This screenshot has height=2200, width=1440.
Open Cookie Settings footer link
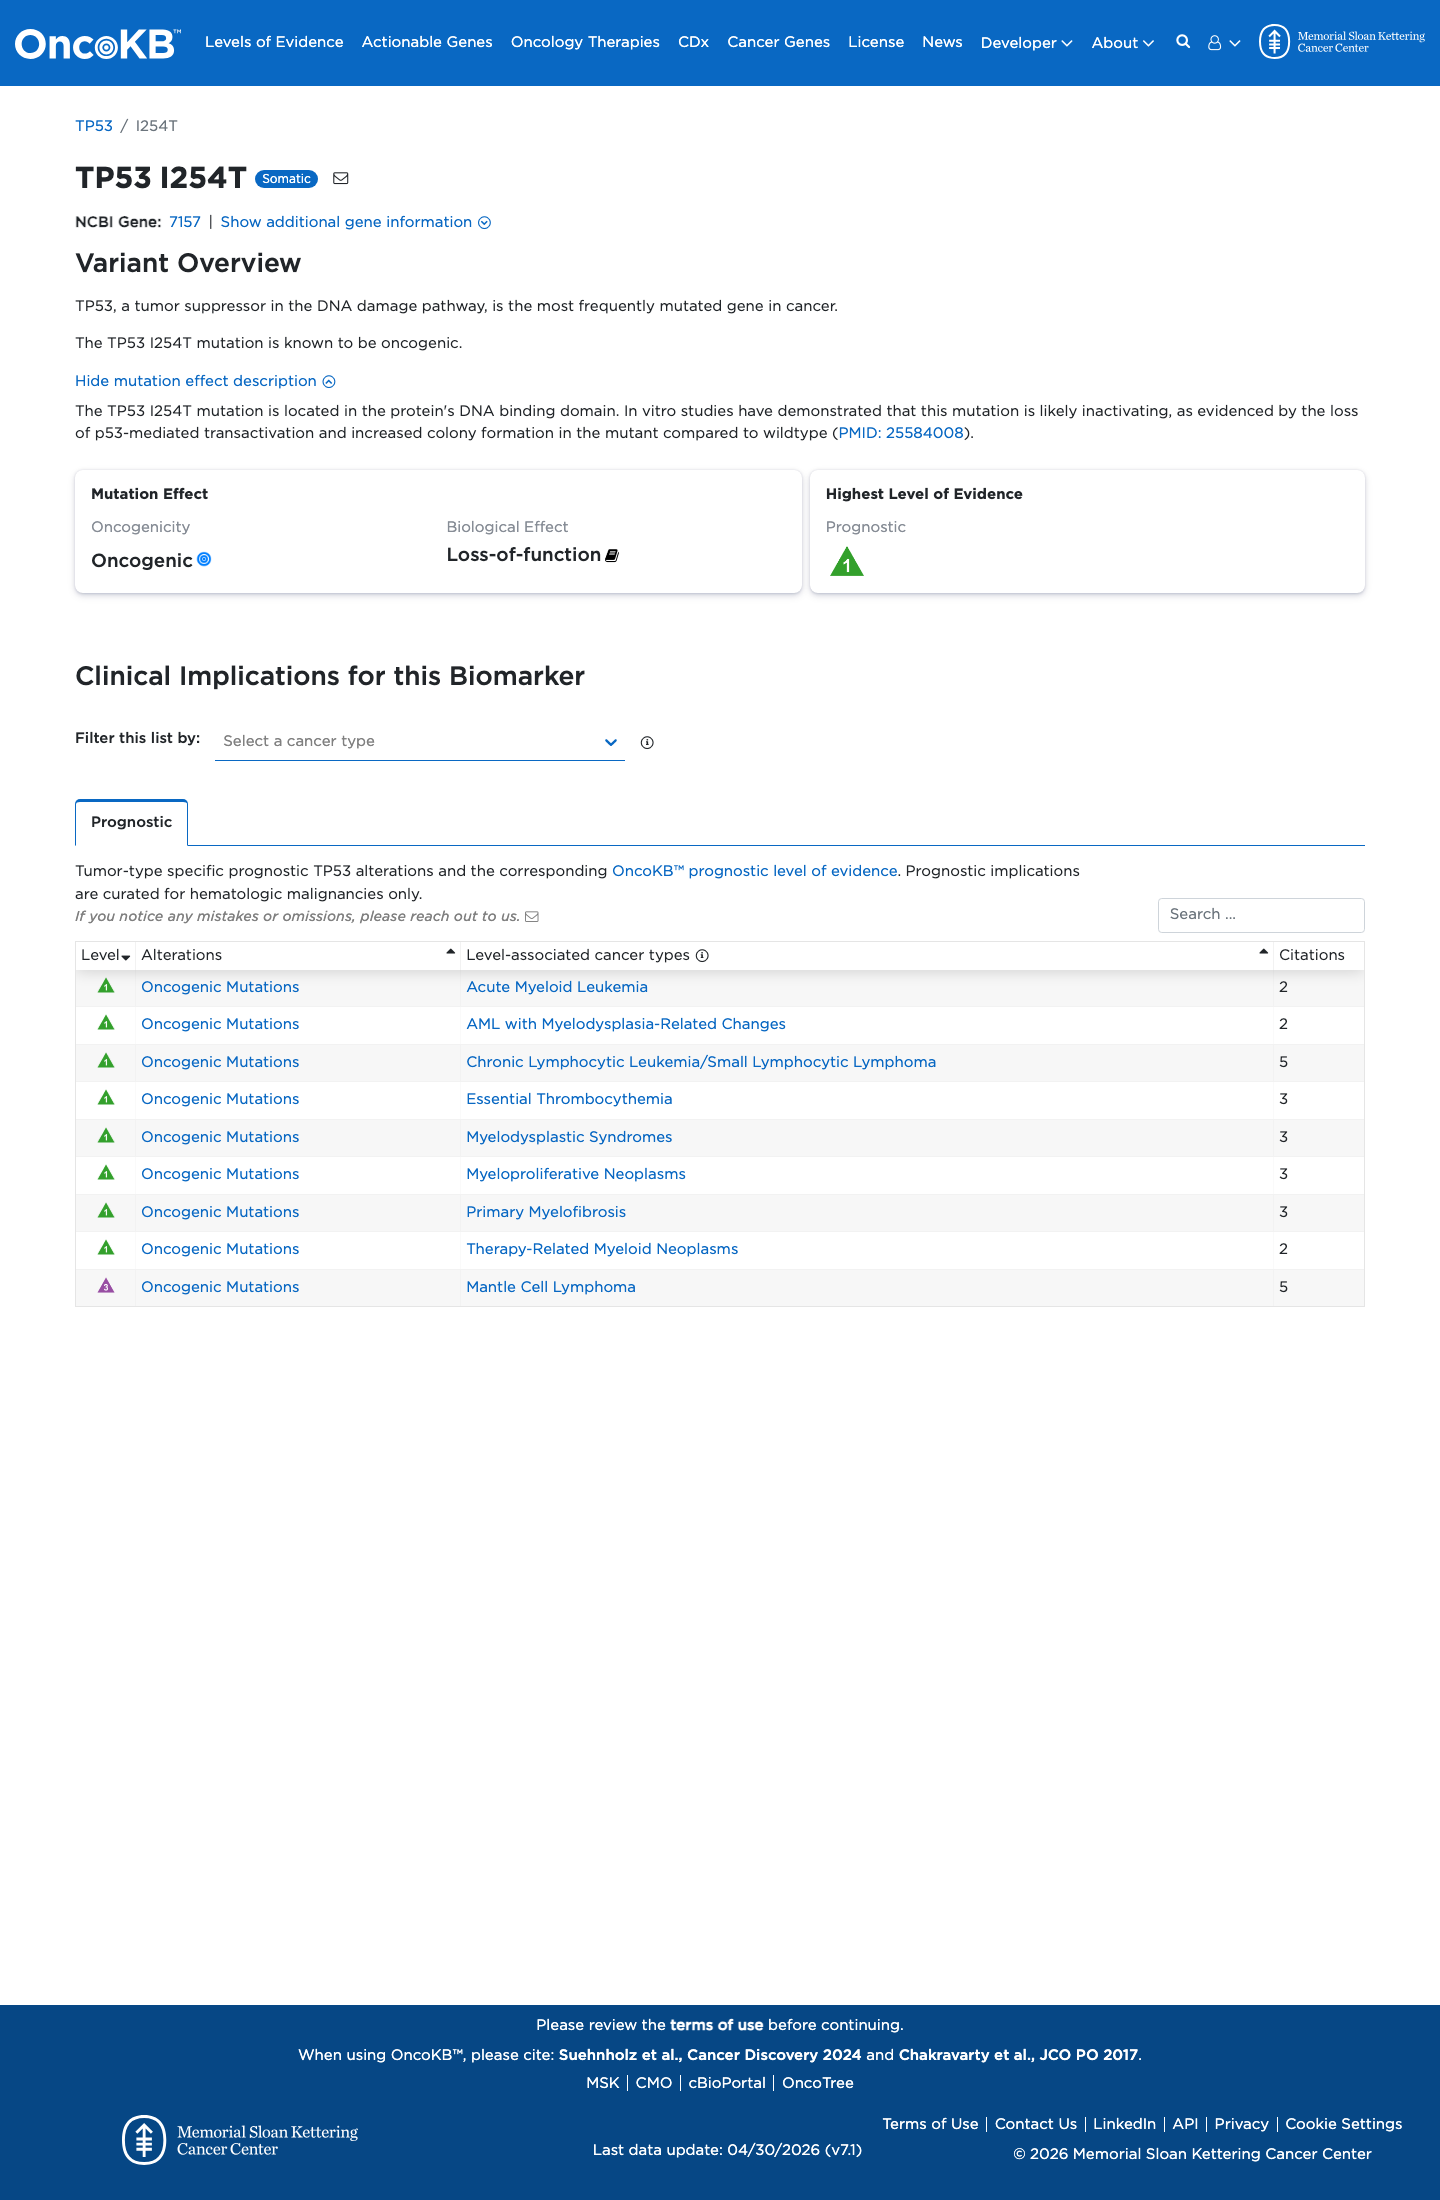pos(1343,2124)
